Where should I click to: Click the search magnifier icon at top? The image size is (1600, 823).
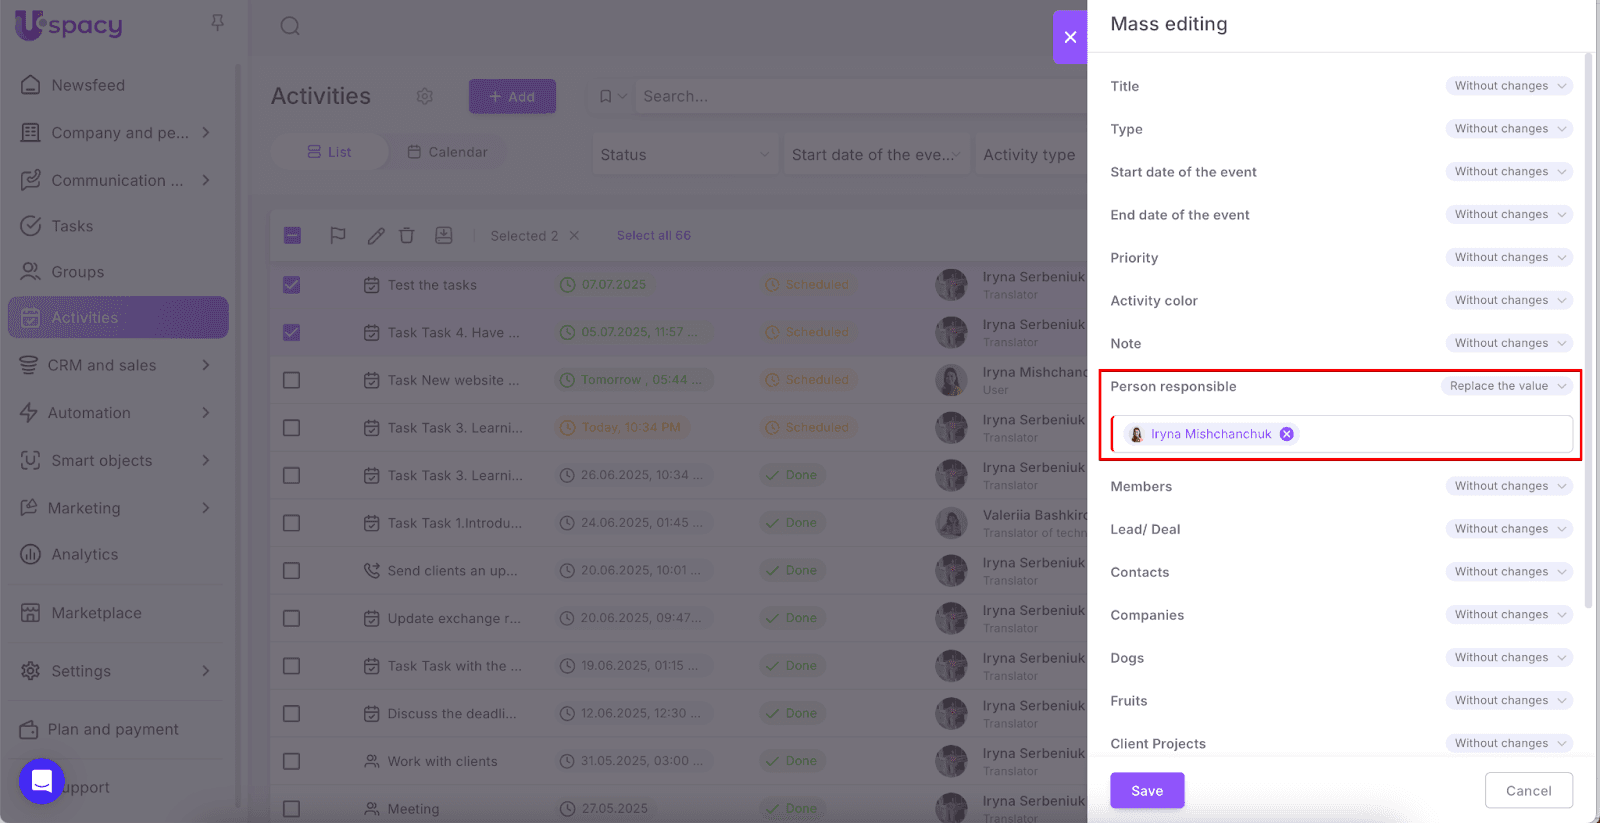pos(290,26)
